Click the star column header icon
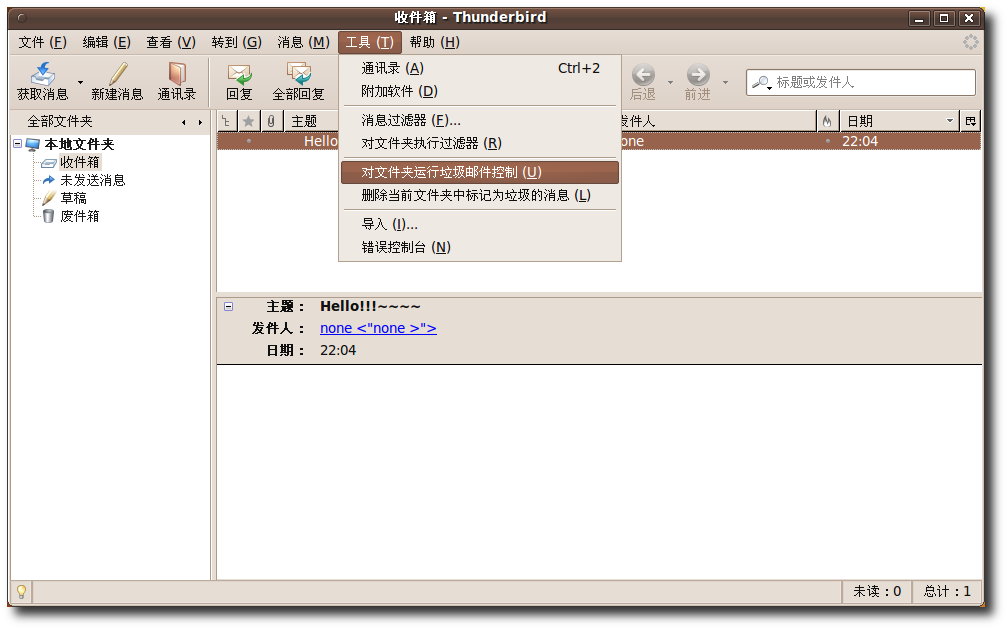Screen dimensions: 1008x630 (x=248, y=121)
